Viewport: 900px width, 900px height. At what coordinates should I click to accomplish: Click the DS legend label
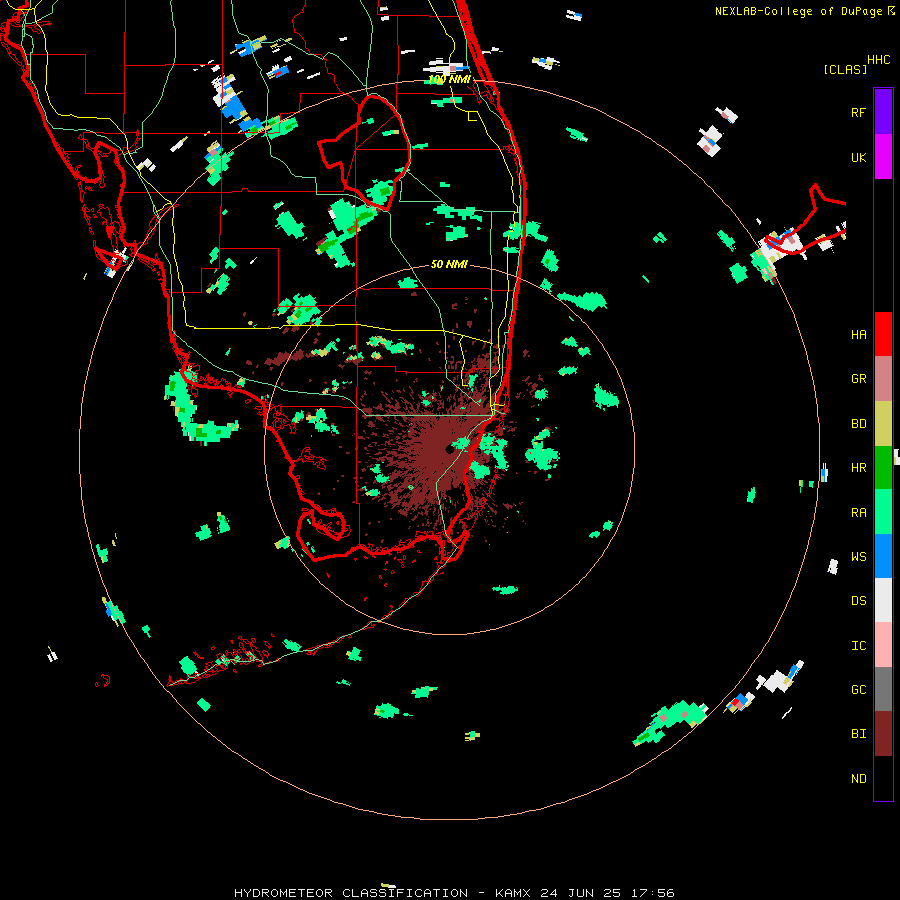point(859,601)
